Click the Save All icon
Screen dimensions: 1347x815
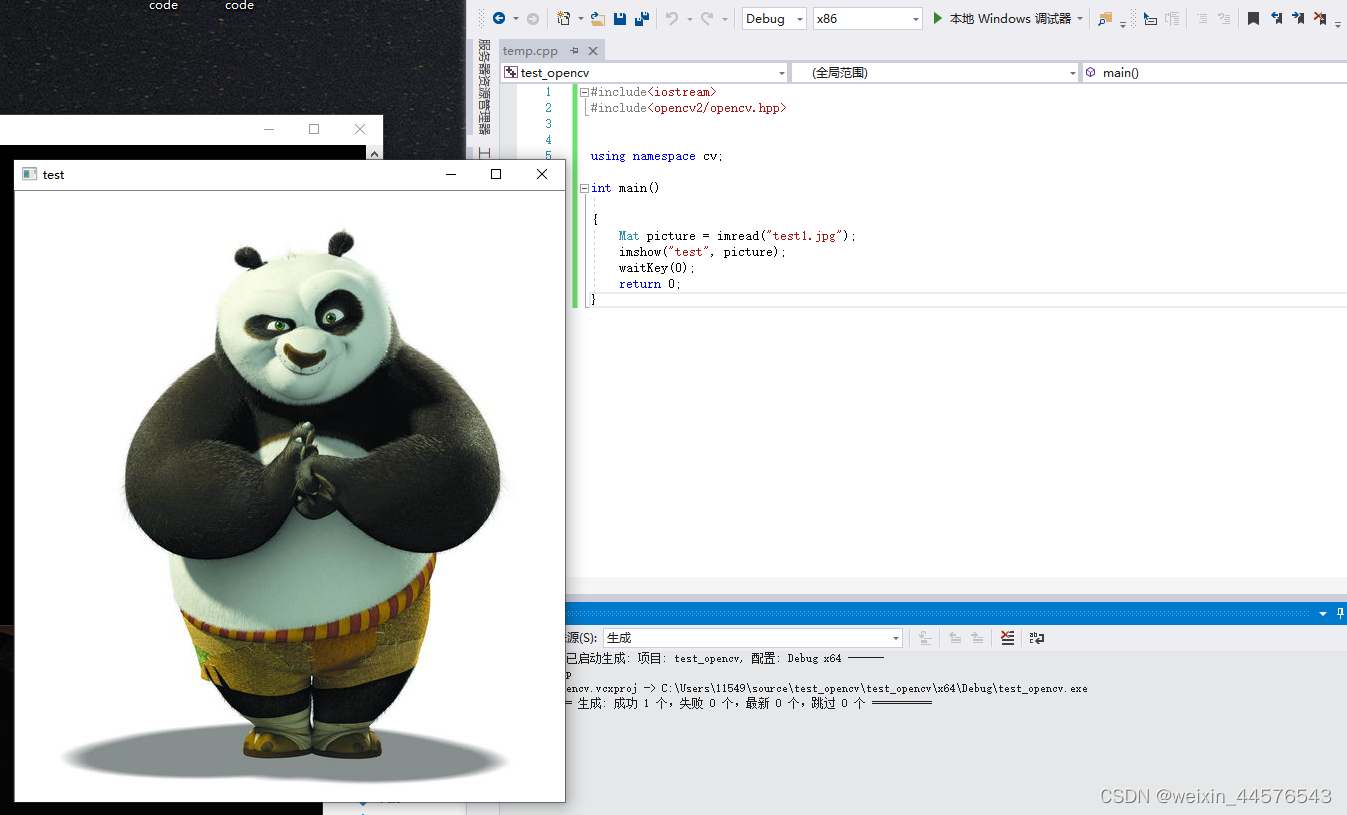(x=642, y=18)
